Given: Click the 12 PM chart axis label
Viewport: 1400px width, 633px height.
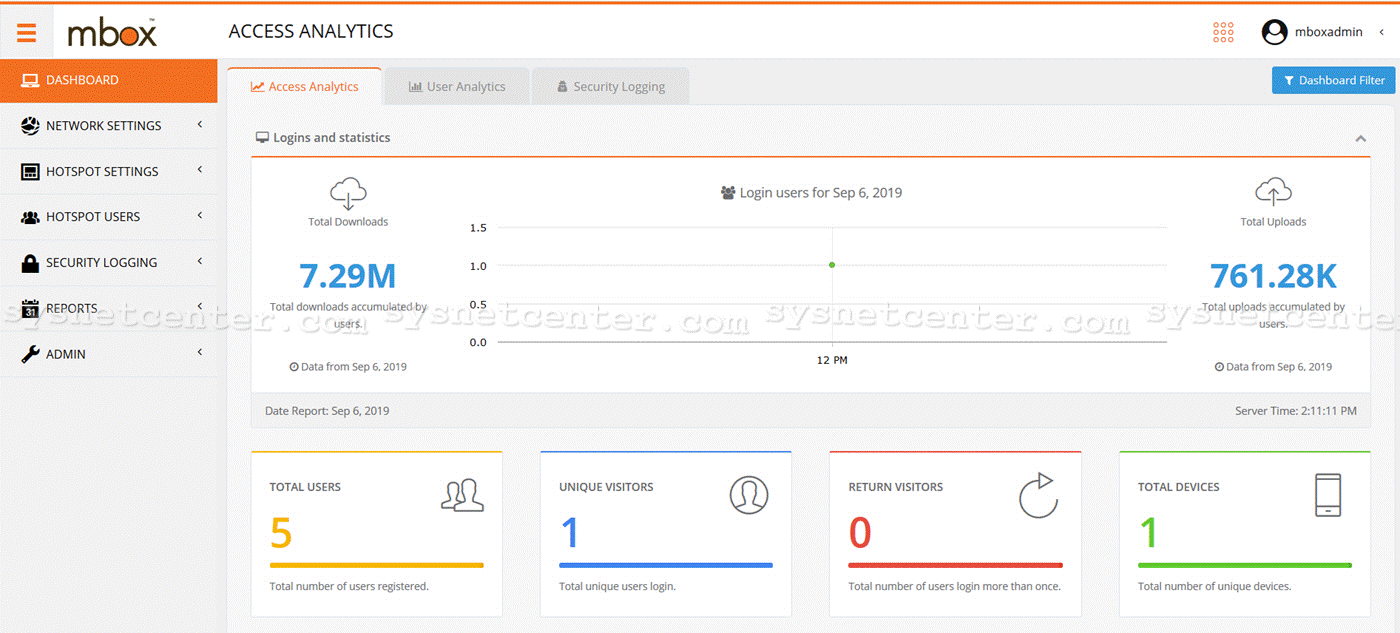Looking at the screenshot, I should pyautogui.click(x=832, y=360).
